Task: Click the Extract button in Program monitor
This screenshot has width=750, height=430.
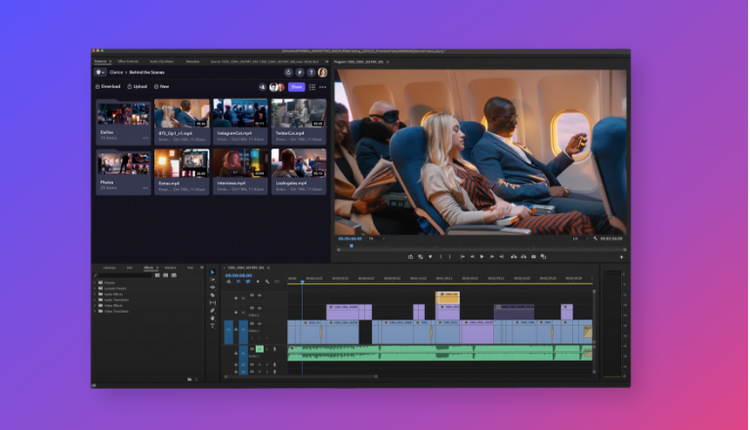Action: (523, 257)
